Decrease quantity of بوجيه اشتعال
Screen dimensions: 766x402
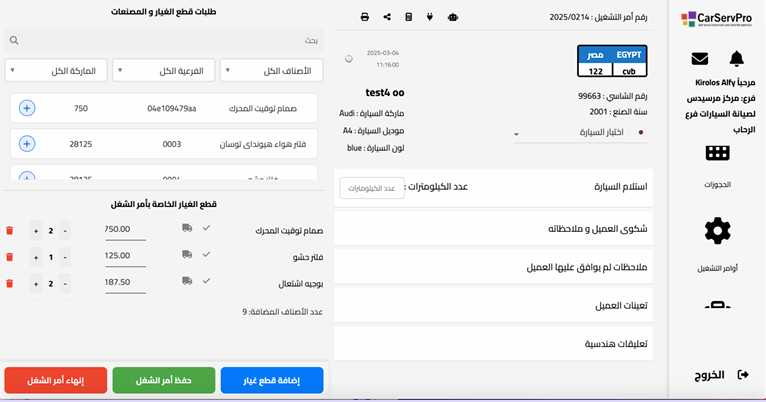(x=65, y=283)
